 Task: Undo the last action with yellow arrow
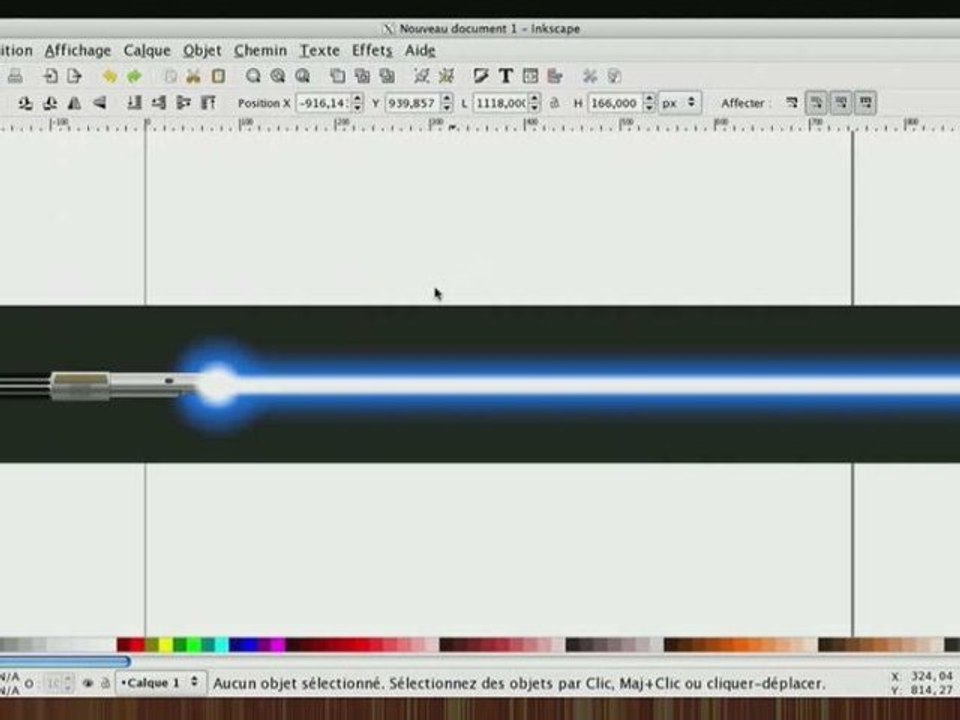tap(110, 76)
